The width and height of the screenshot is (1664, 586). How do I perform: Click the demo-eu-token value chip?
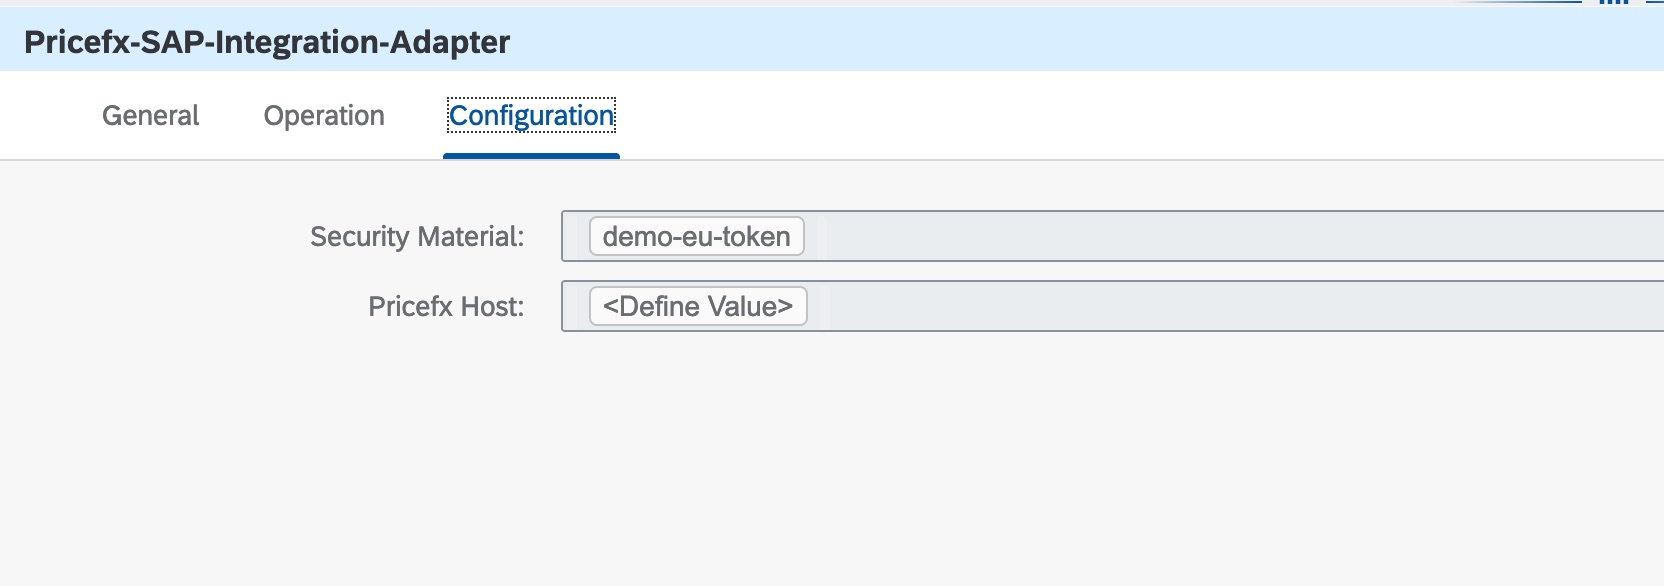(x=696, y=237)
